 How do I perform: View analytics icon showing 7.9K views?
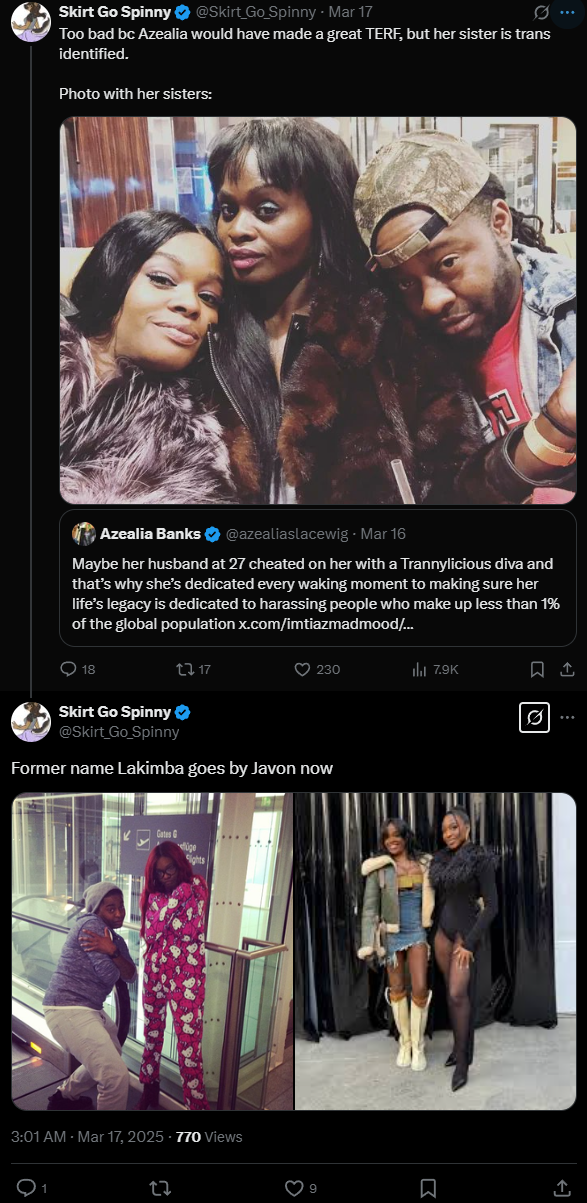[420, 669]
